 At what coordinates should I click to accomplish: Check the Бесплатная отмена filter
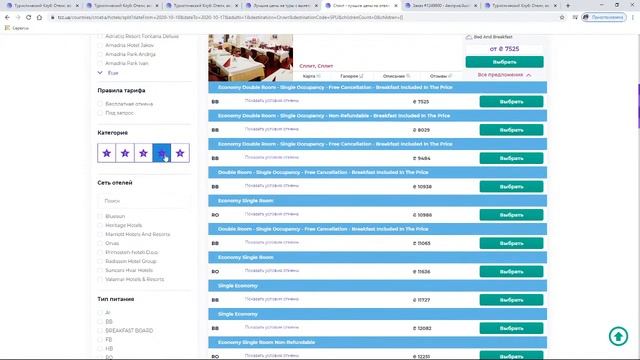(x=100, y=104)
